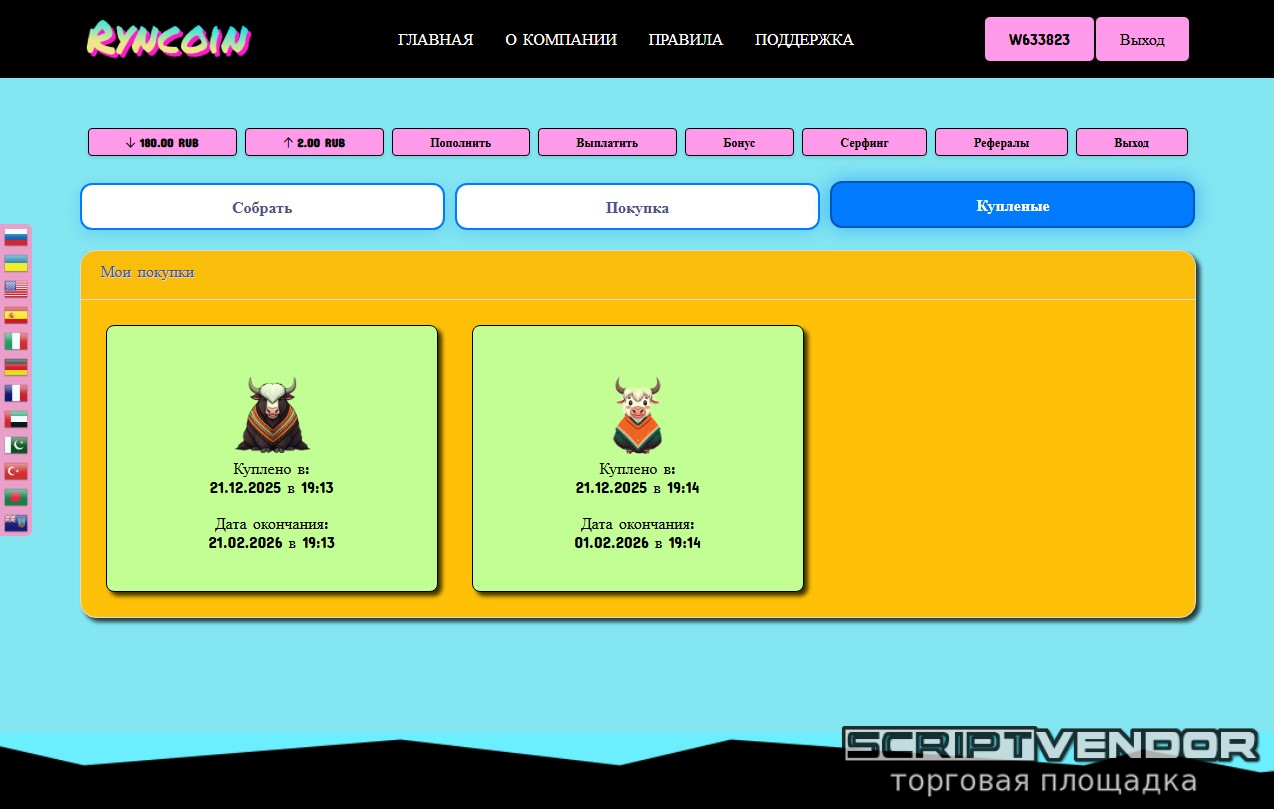
Task: Click the Ryncoin logo
Action: (x=168, y=40)
